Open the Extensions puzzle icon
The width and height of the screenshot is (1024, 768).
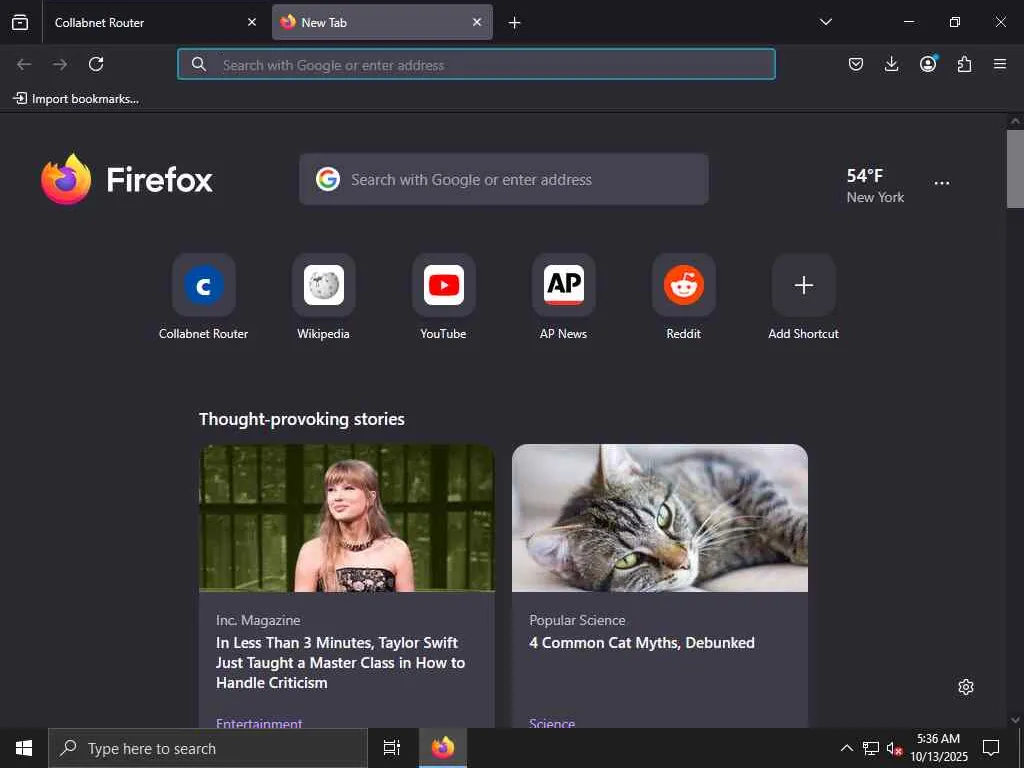click(x=964, y=64)
